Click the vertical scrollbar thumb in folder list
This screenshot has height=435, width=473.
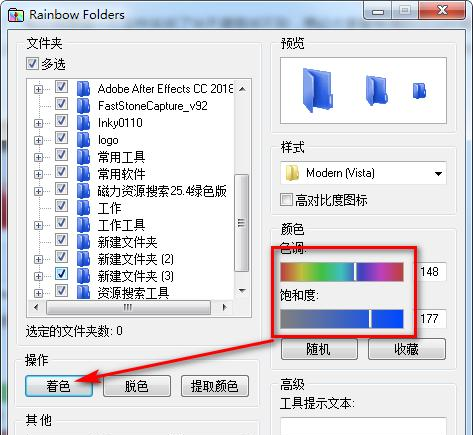[x=242, y=223]
